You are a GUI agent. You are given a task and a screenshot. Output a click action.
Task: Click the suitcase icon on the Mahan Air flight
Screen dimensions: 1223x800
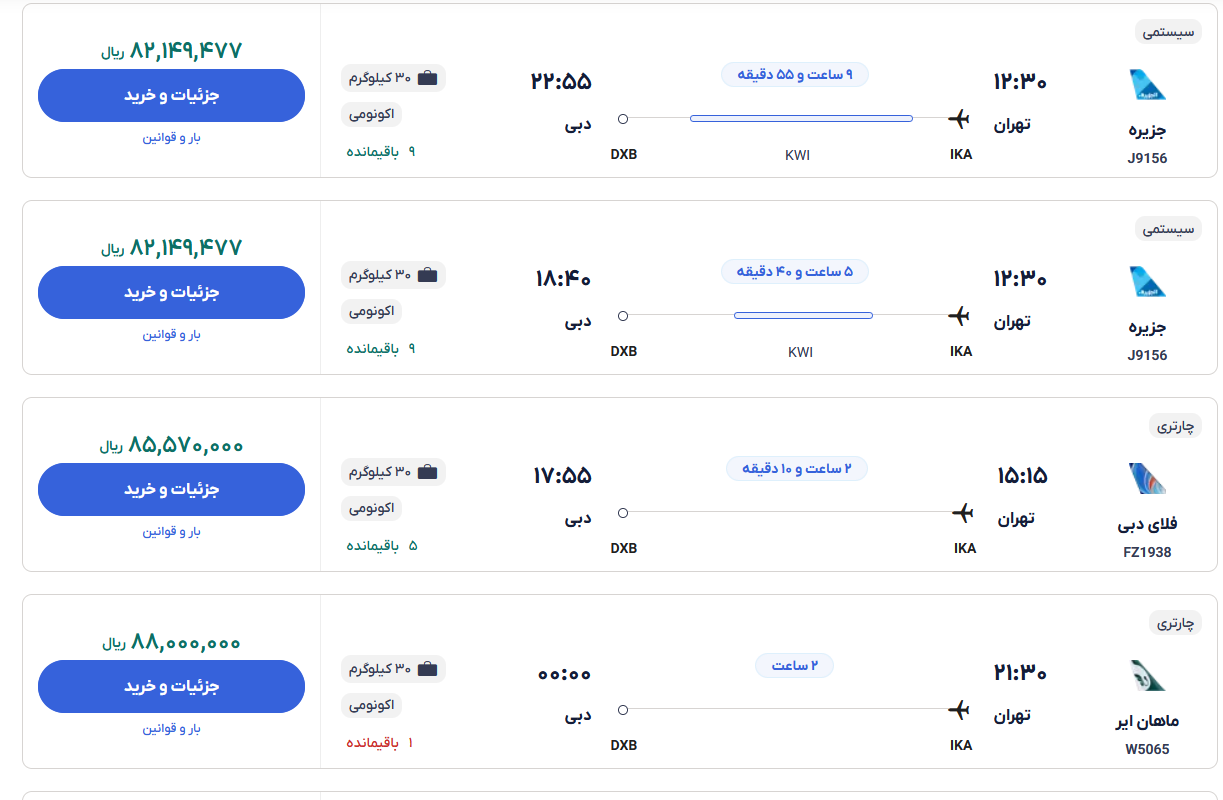coord(427,669)
